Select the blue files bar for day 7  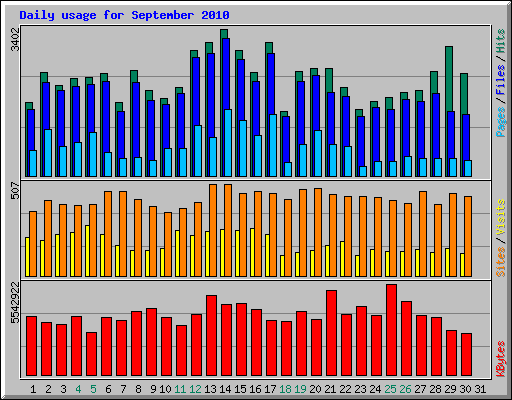tap(121, 135)
